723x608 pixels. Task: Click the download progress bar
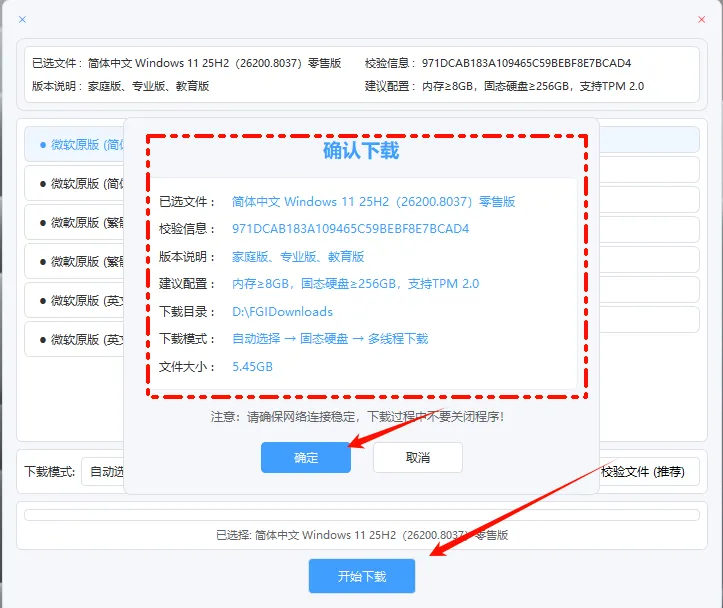tap(362, 515)
